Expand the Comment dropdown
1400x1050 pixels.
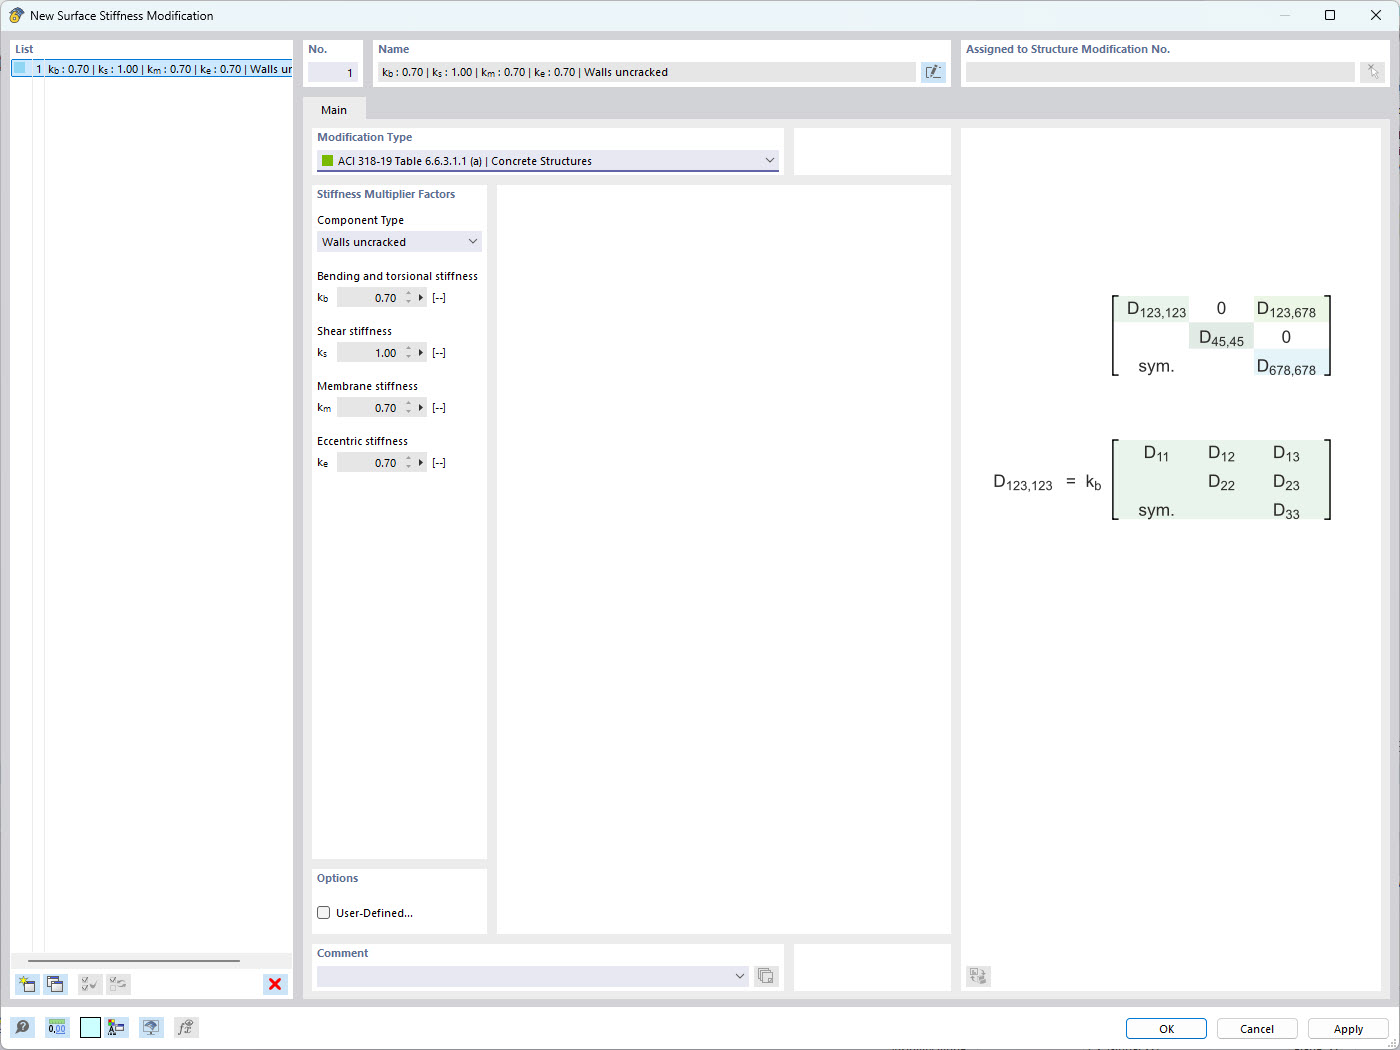pyautogui.click(x=740, y=976)
